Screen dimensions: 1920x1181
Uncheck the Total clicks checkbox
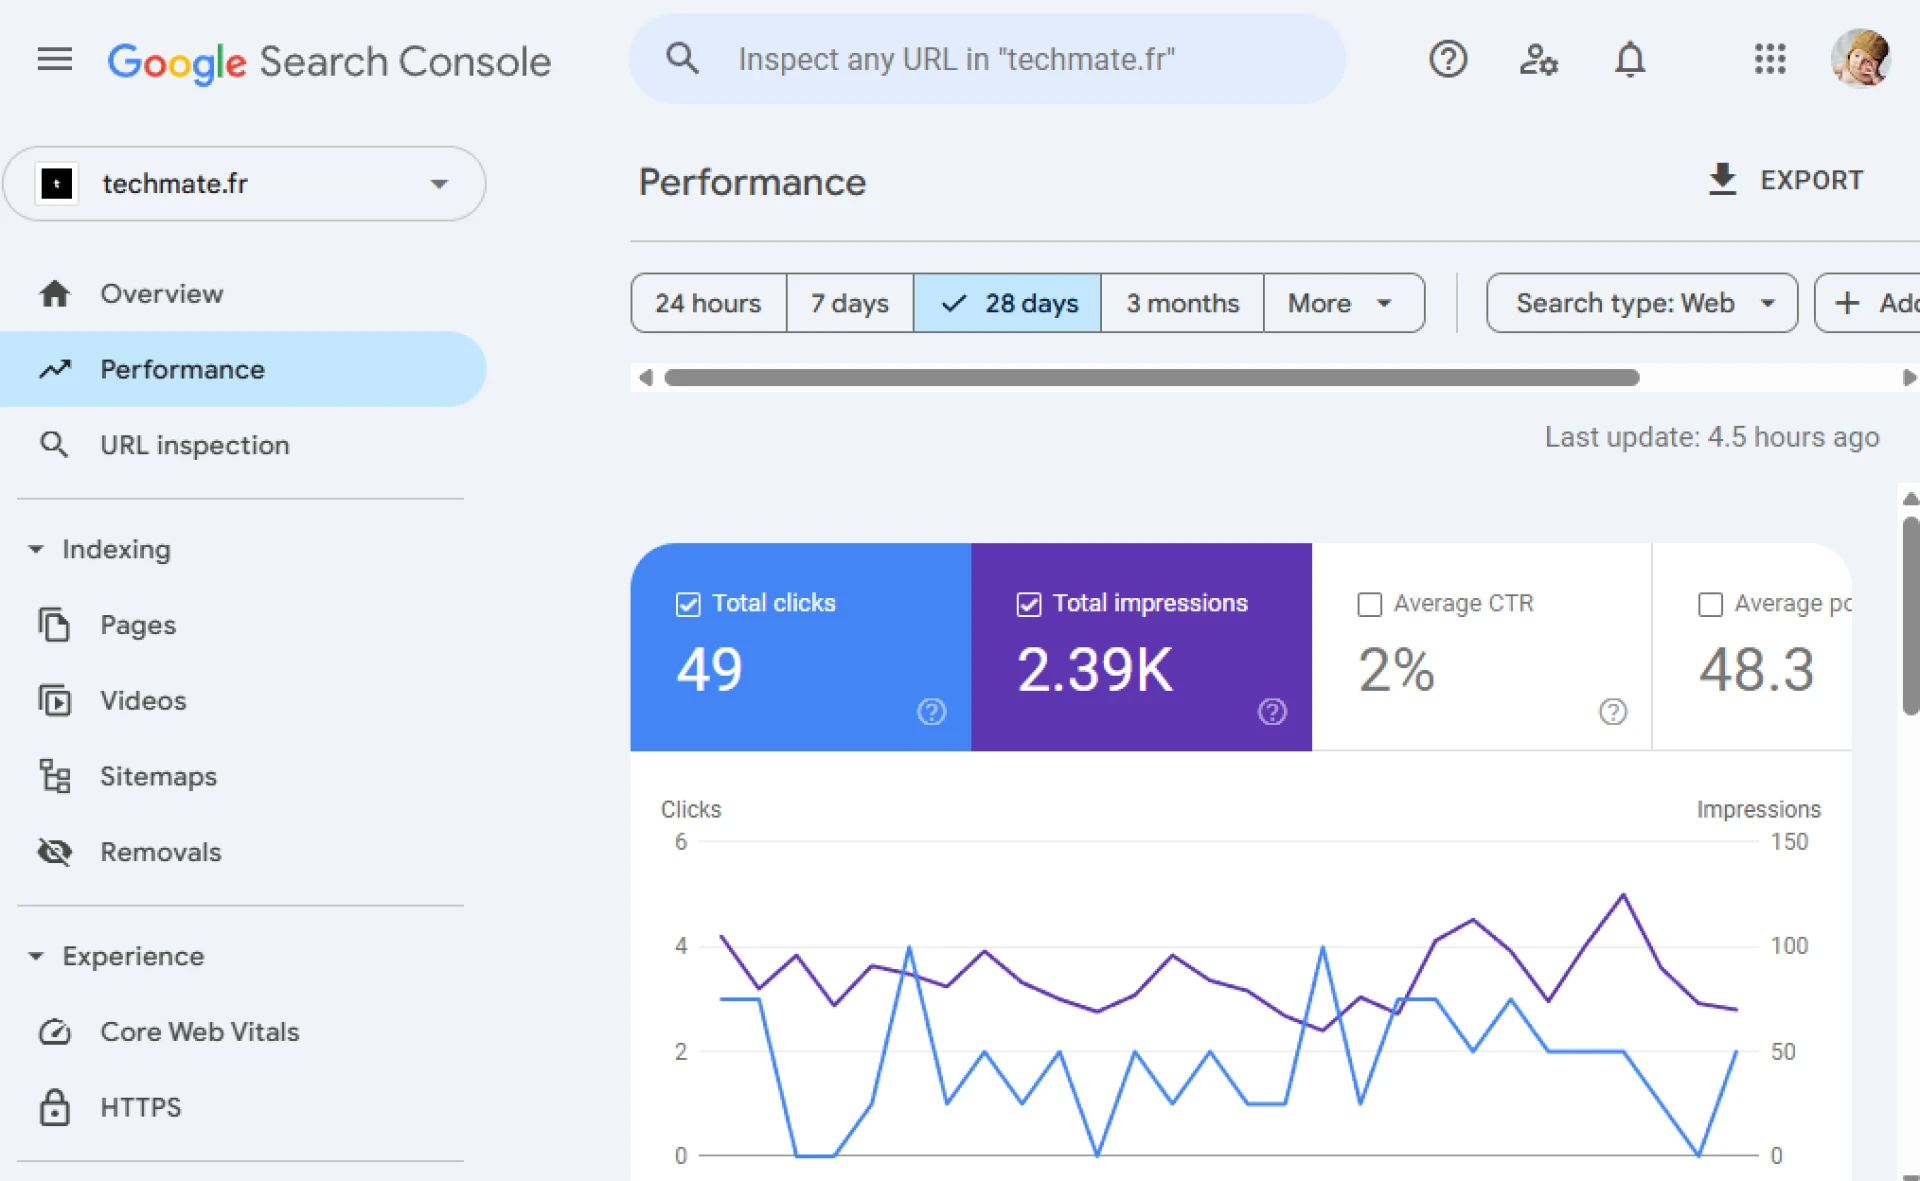[688, 604]
